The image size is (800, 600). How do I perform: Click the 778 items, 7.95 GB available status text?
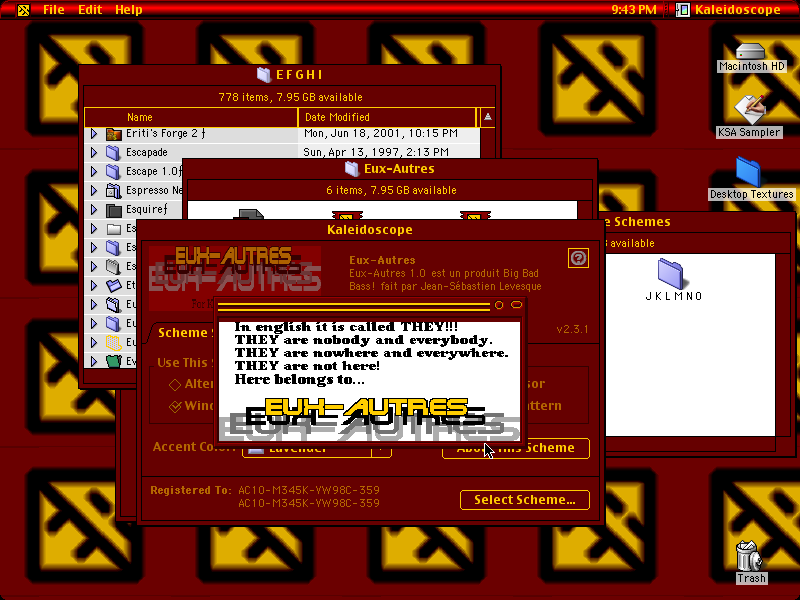click(290, 97)
